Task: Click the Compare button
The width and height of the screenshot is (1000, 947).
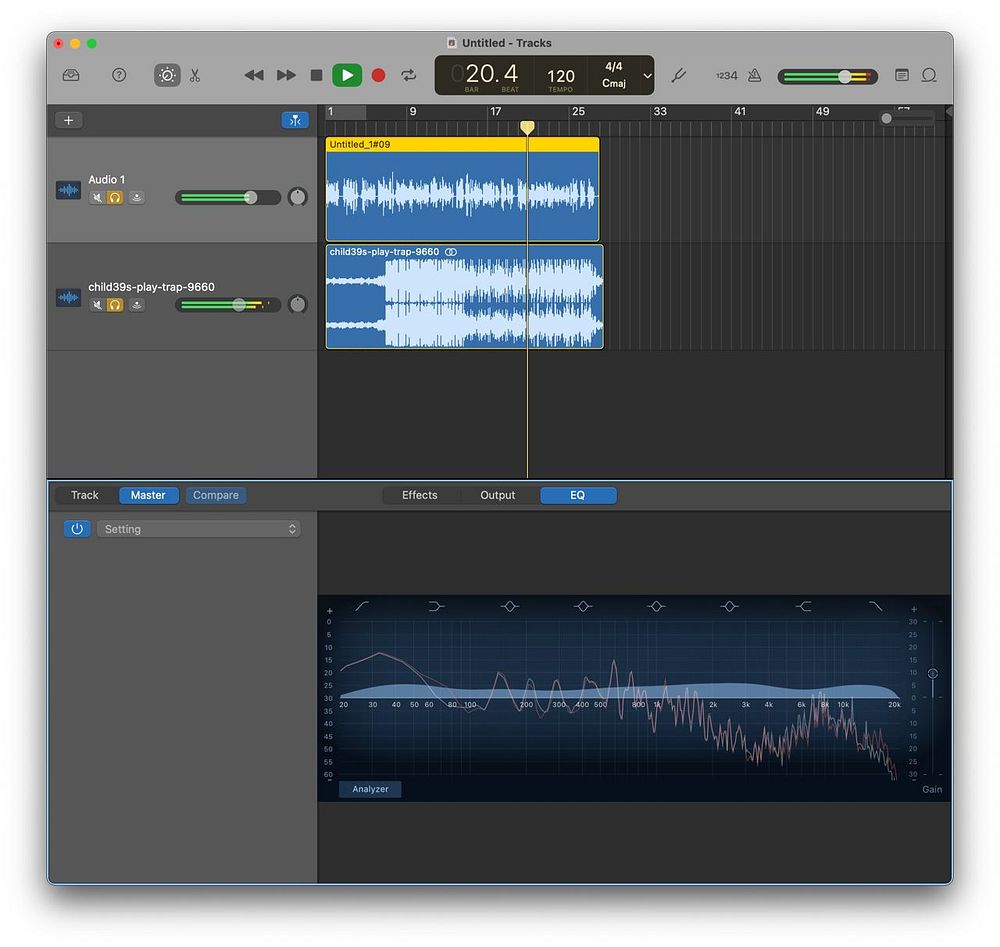Action: pos(216,495)
